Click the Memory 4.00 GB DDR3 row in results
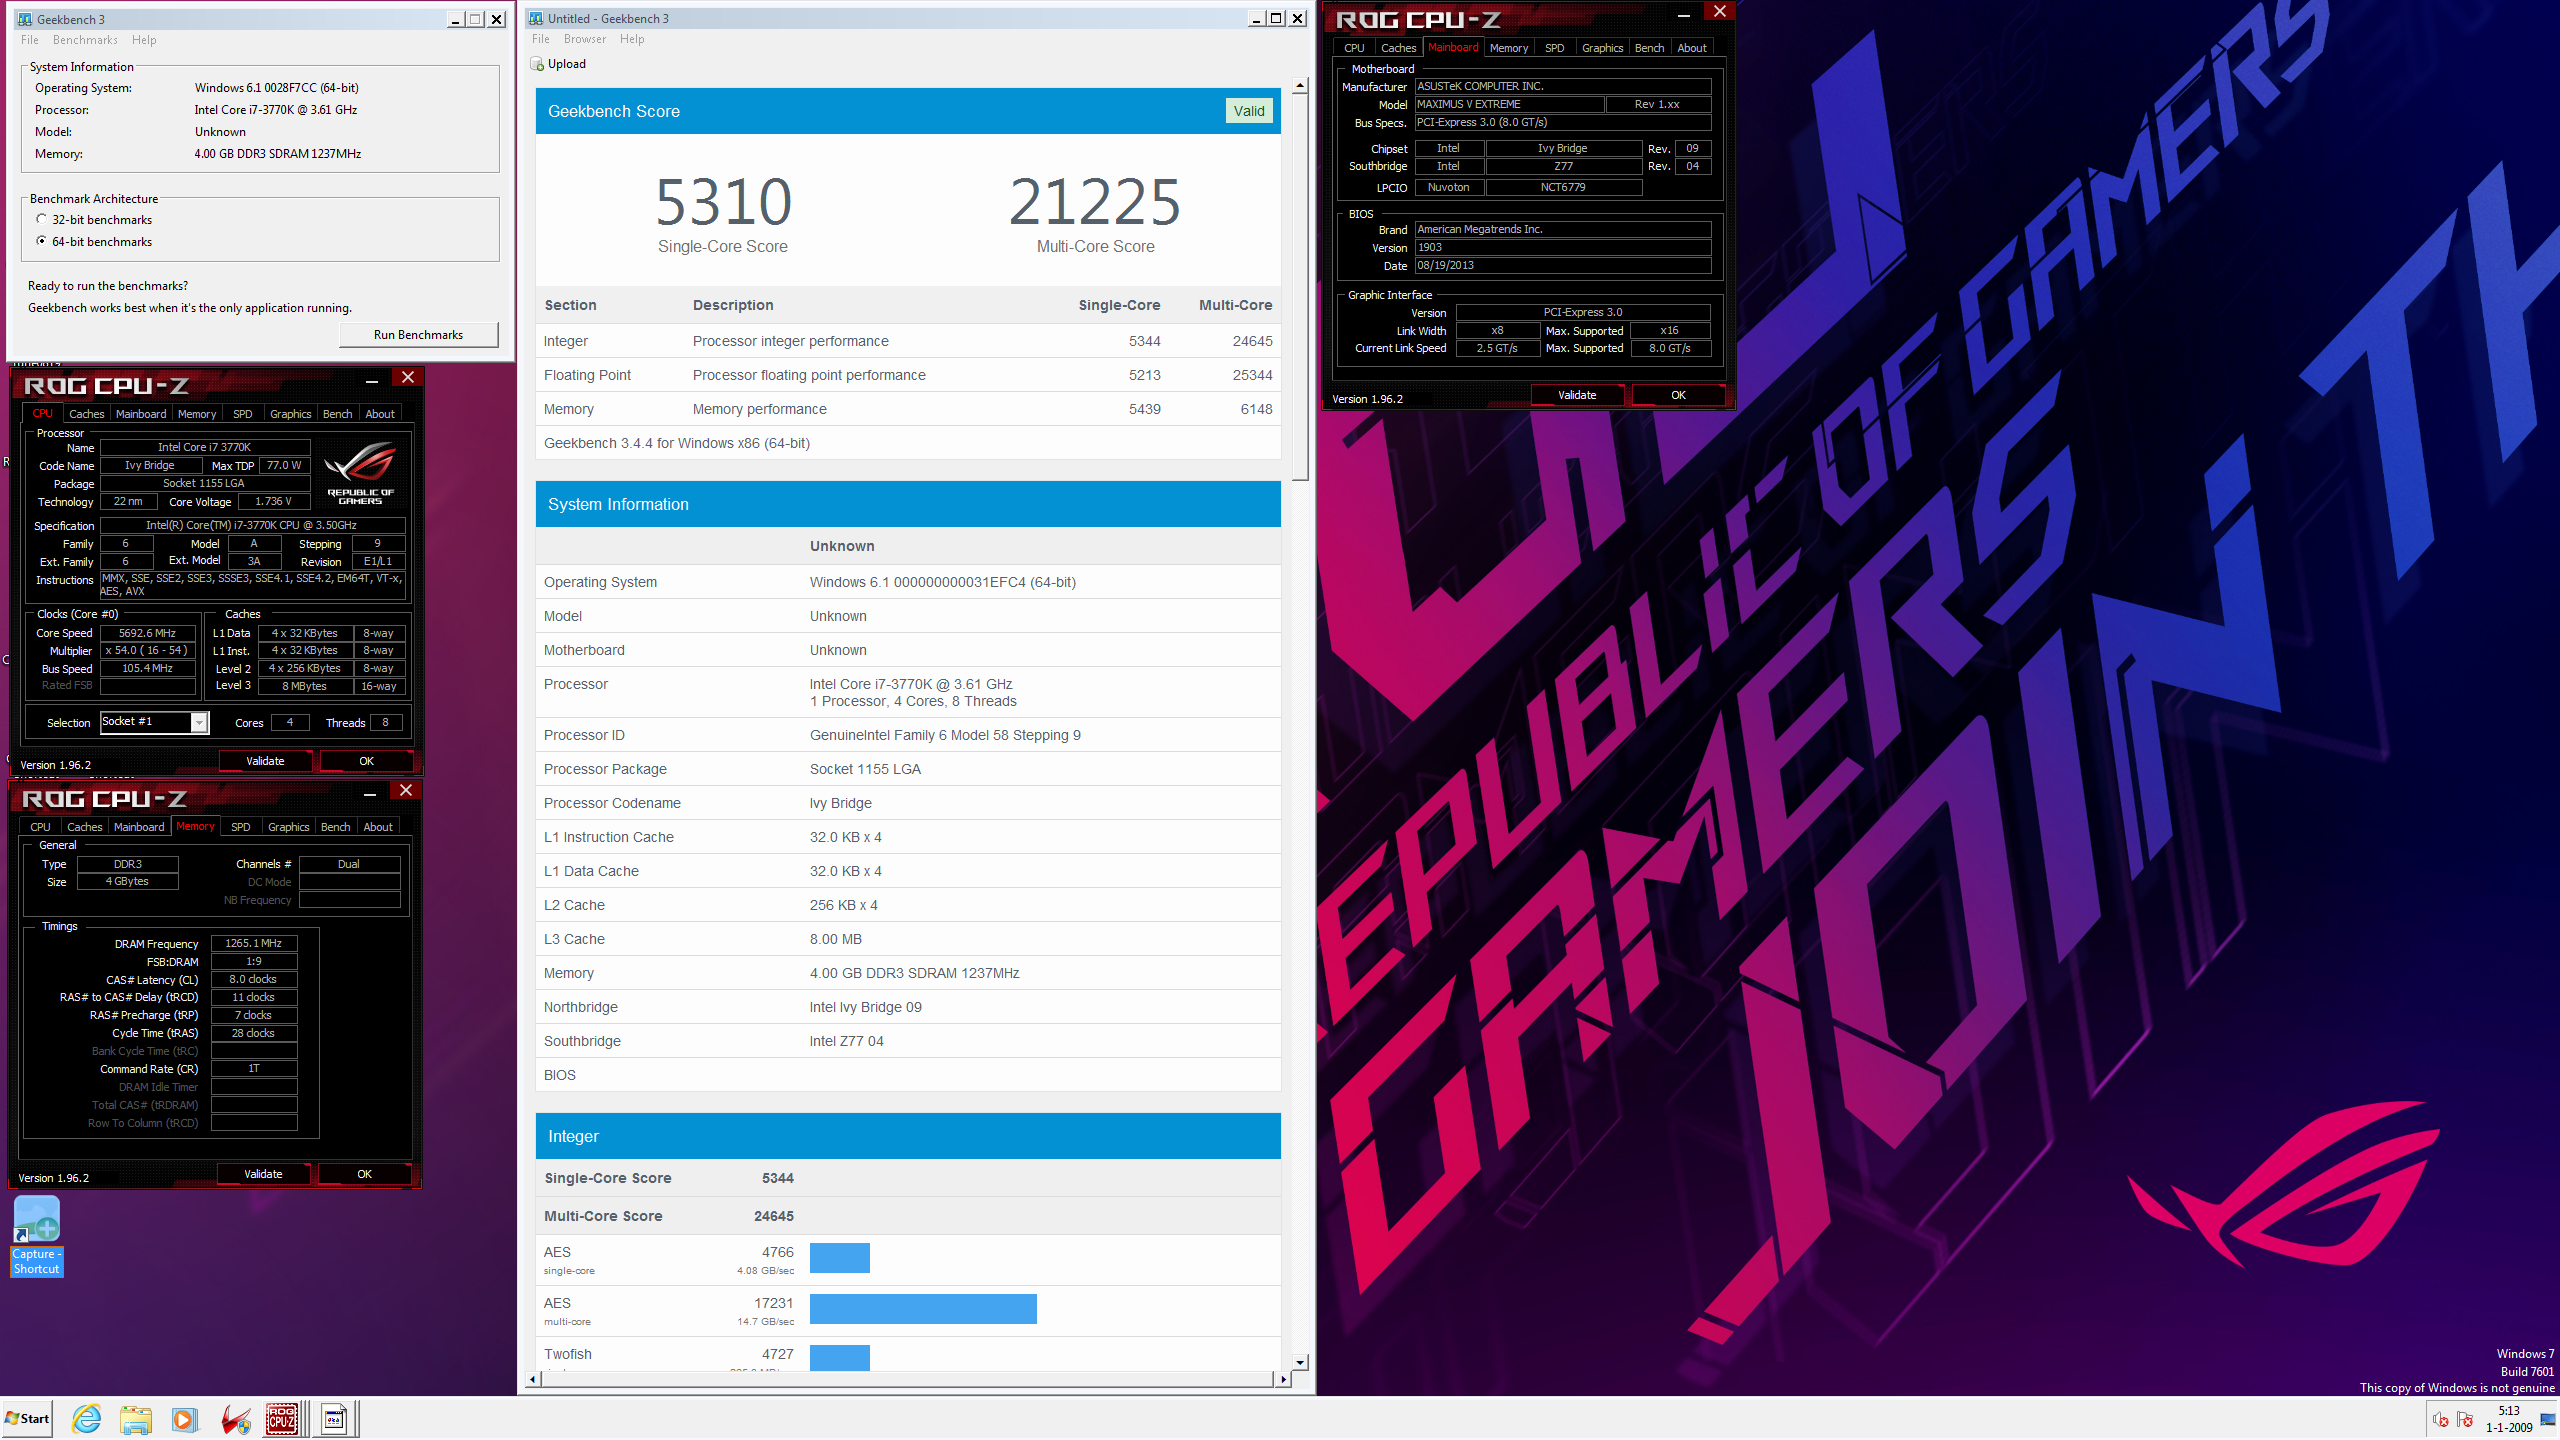This screenshot has height=1440, width=2560. coord(908,973)
